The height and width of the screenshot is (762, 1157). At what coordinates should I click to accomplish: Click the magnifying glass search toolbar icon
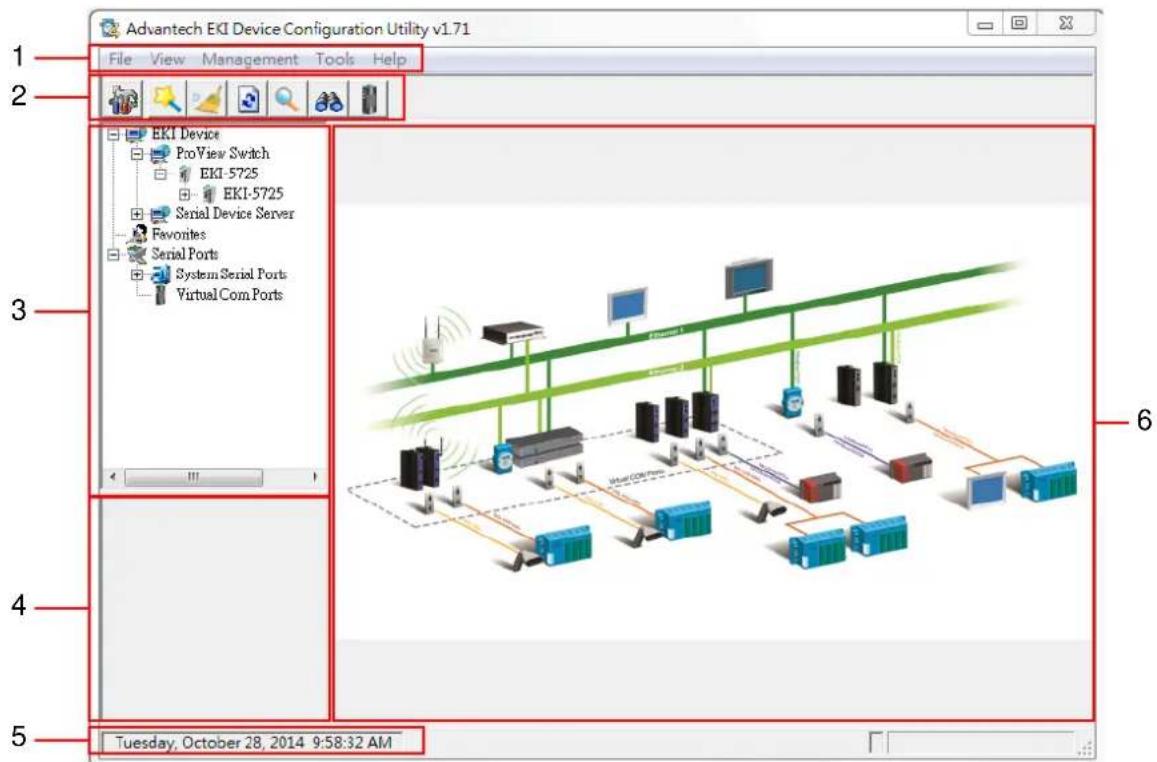[286, 100]
